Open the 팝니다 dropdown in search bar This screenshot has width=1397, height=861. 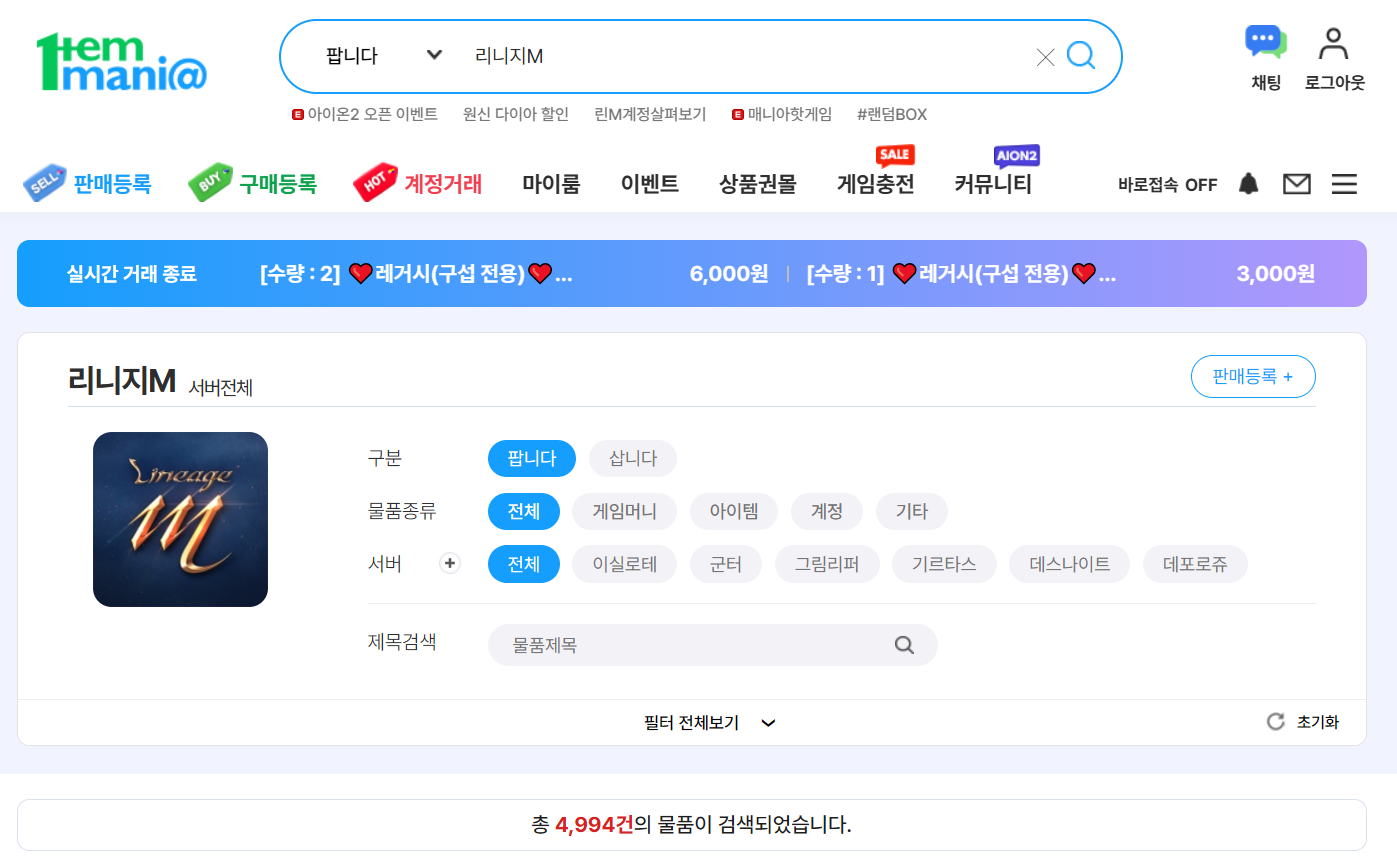click(x=383, y=56)
